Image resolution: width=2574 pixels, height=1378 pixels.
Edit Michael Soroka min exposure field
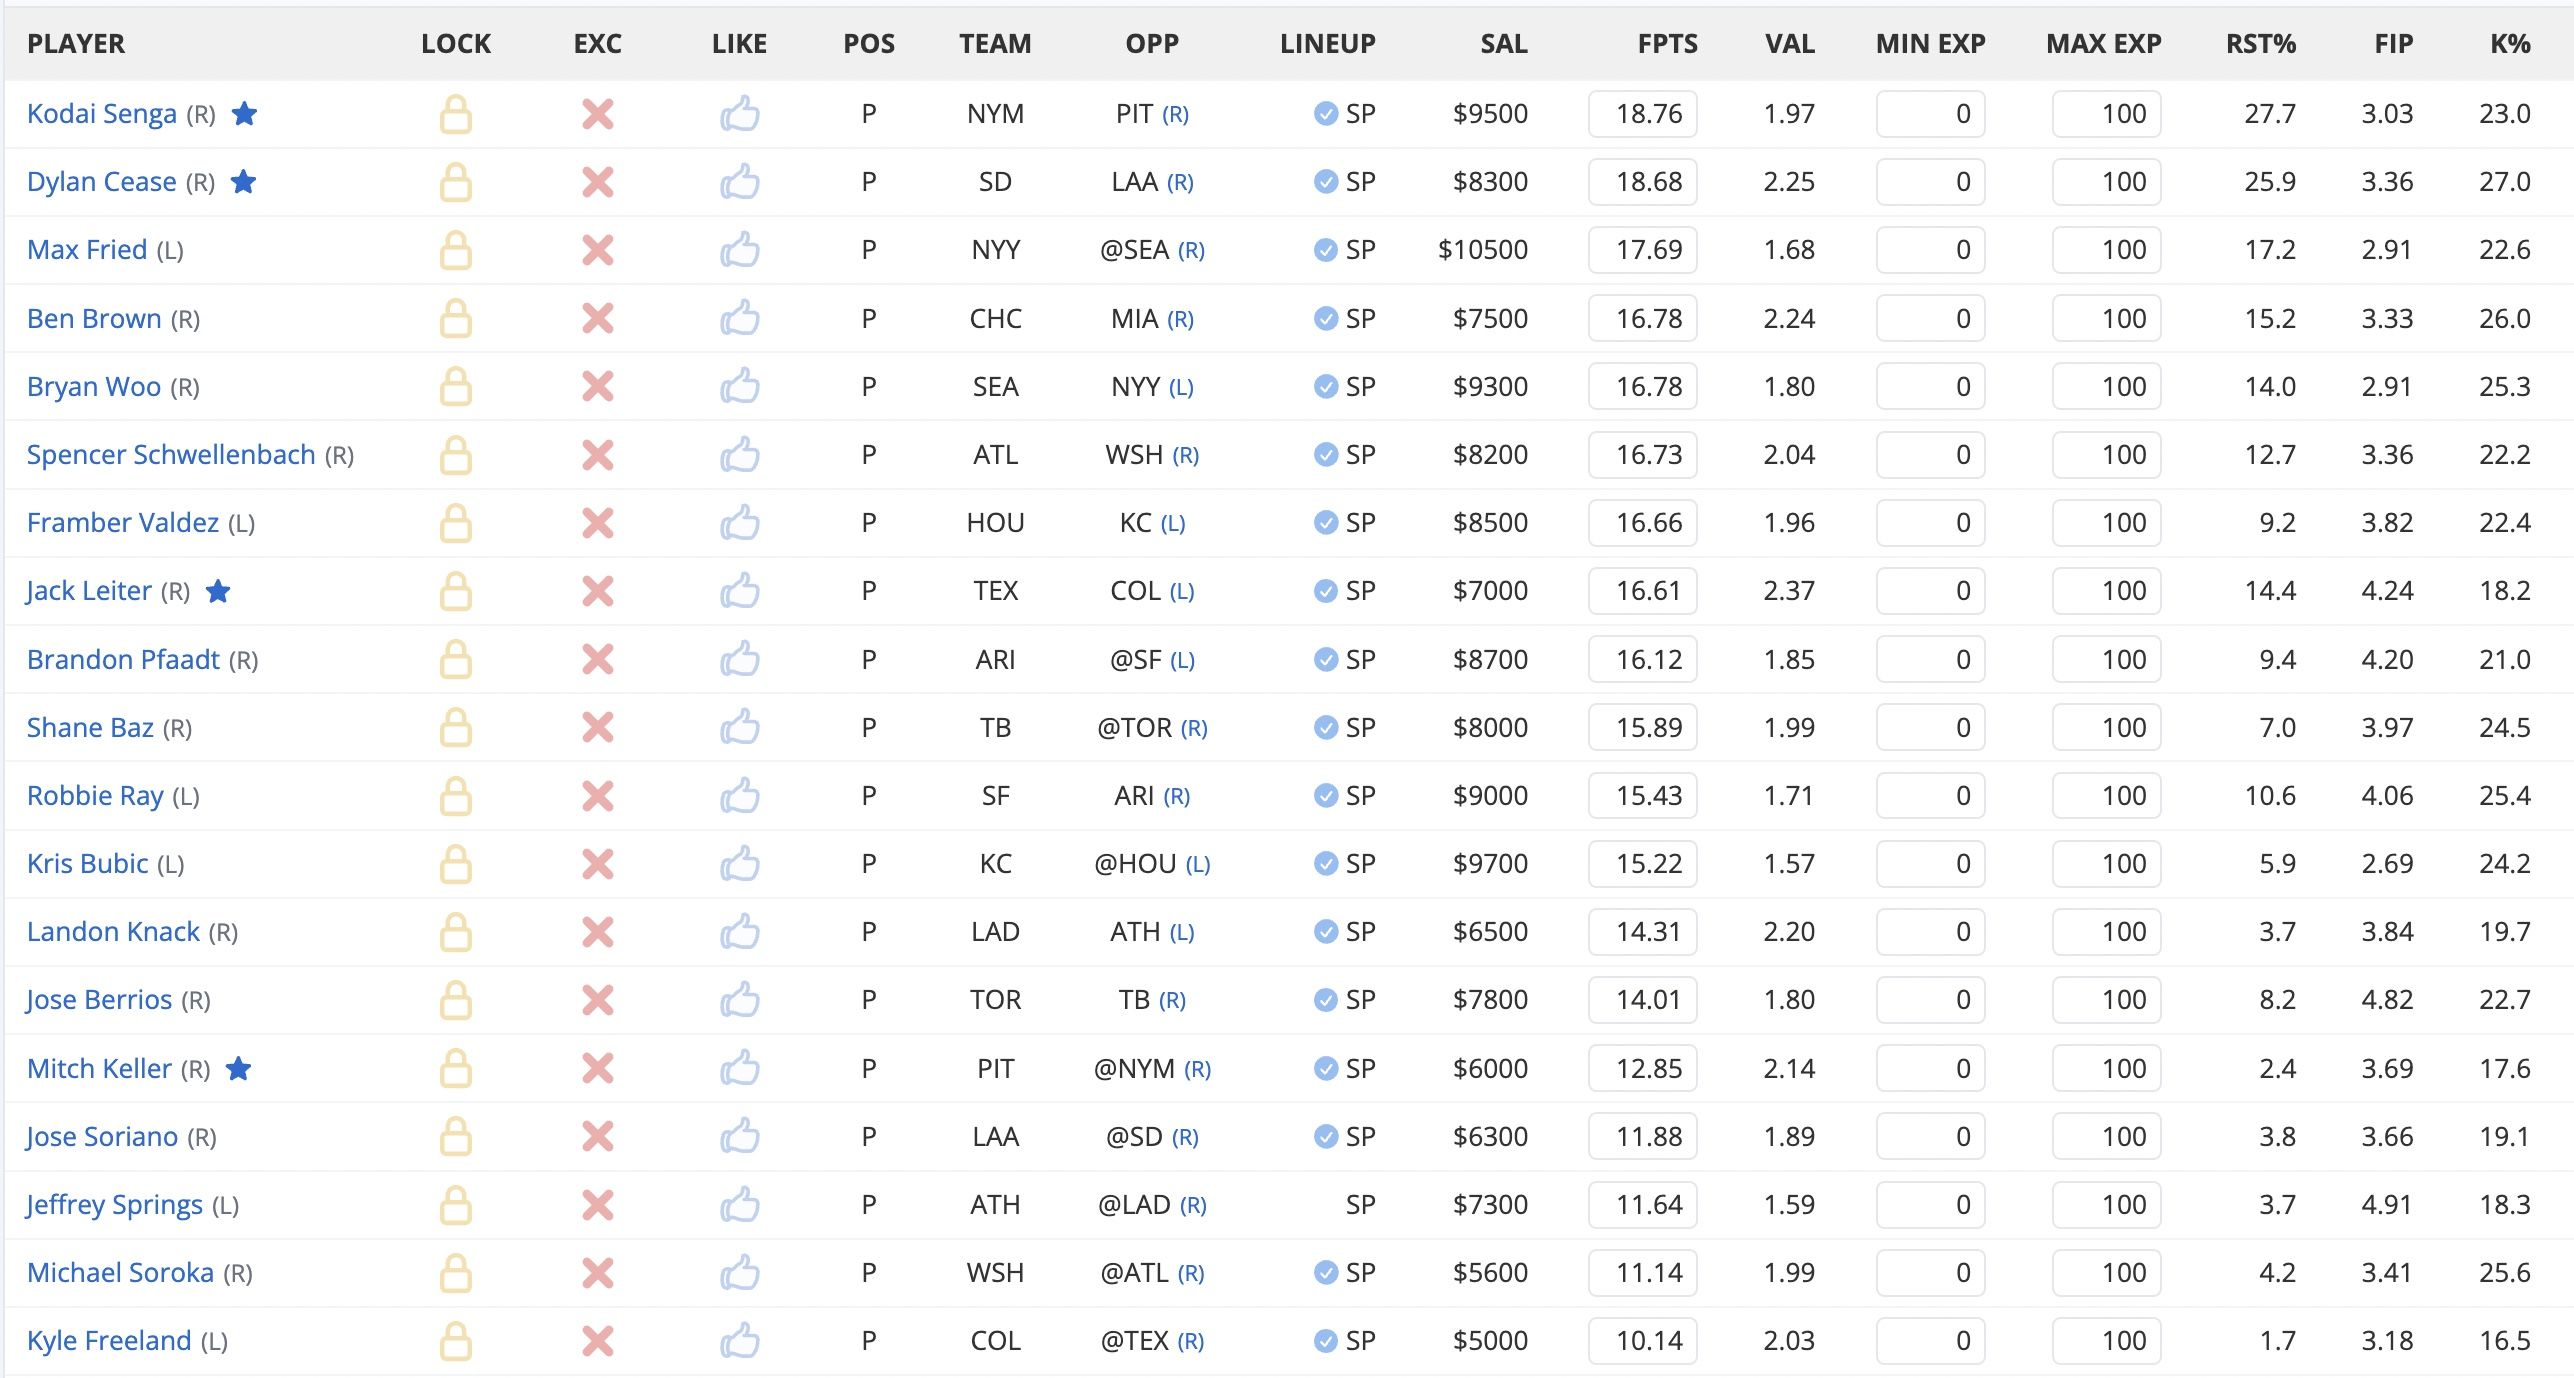1931,1273
